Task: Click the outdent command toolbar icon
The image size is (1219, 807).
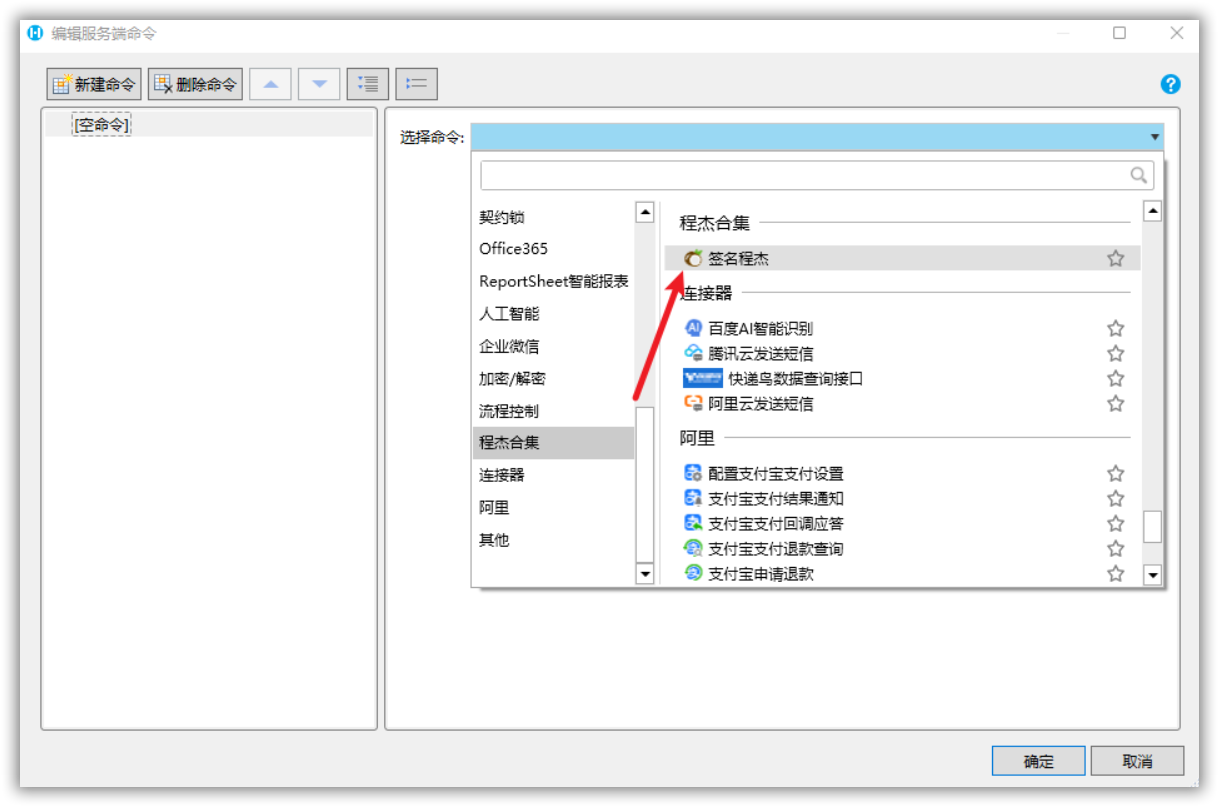Action: (416, 84)
